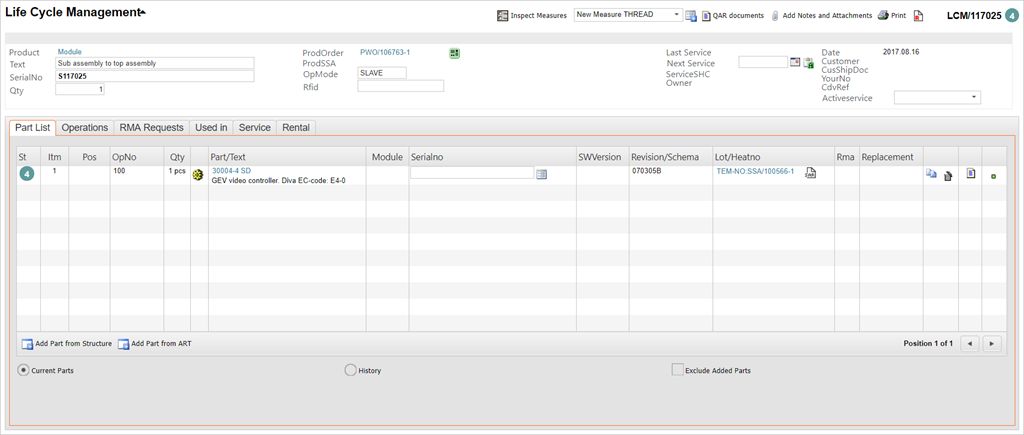Print the life cycle record
The width and height of the screenshot is (1024, 435).
[x=883, y=16]
